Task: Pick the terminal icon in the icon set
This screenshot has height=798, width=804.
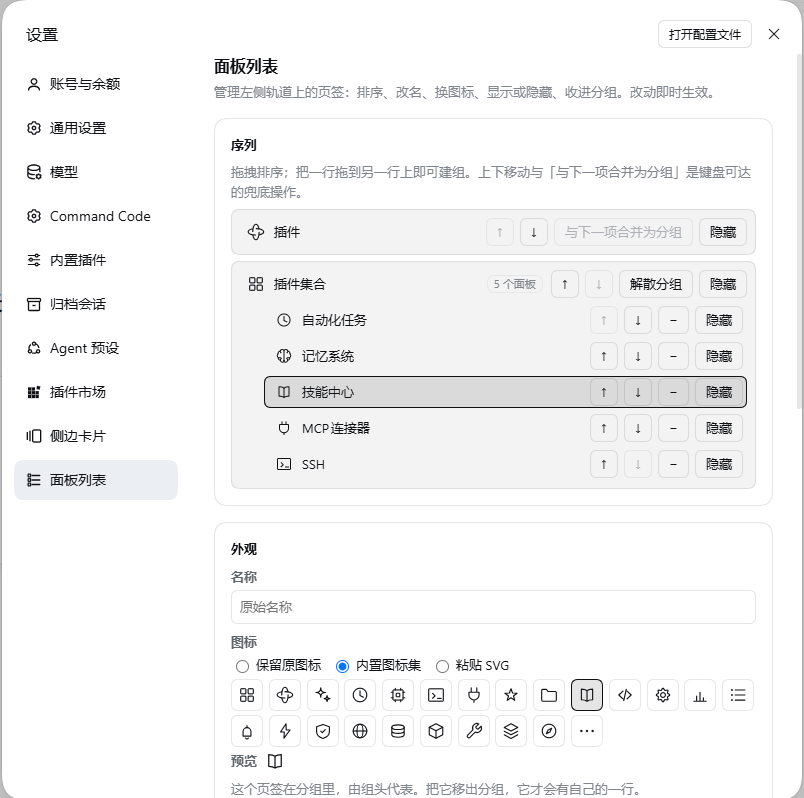Action: (436, 695)
